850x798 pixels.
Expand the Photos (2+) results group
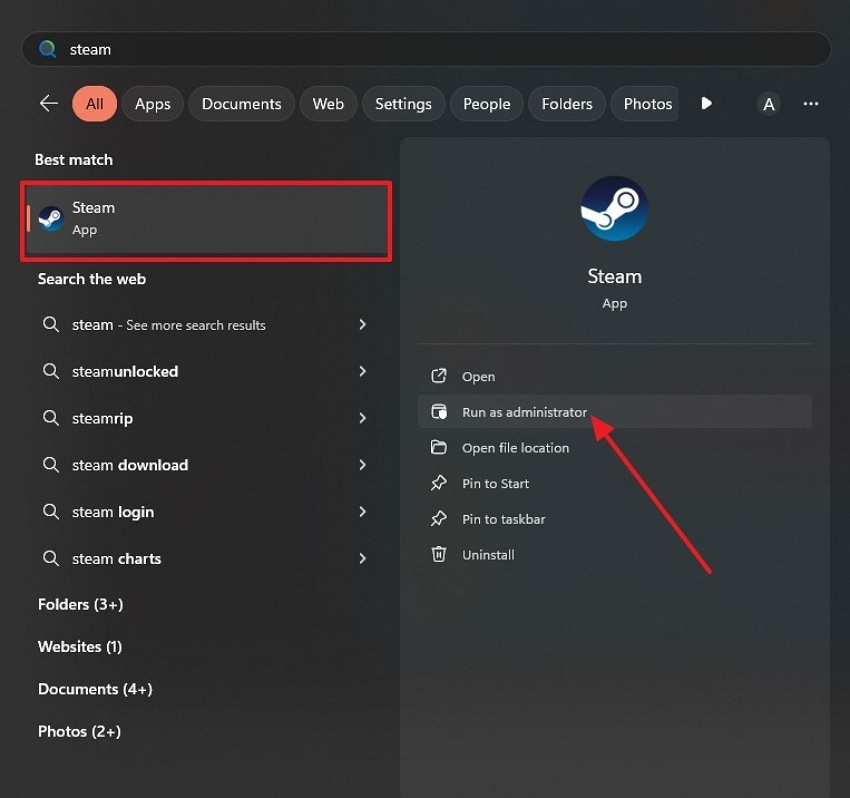tap(79, 732)
